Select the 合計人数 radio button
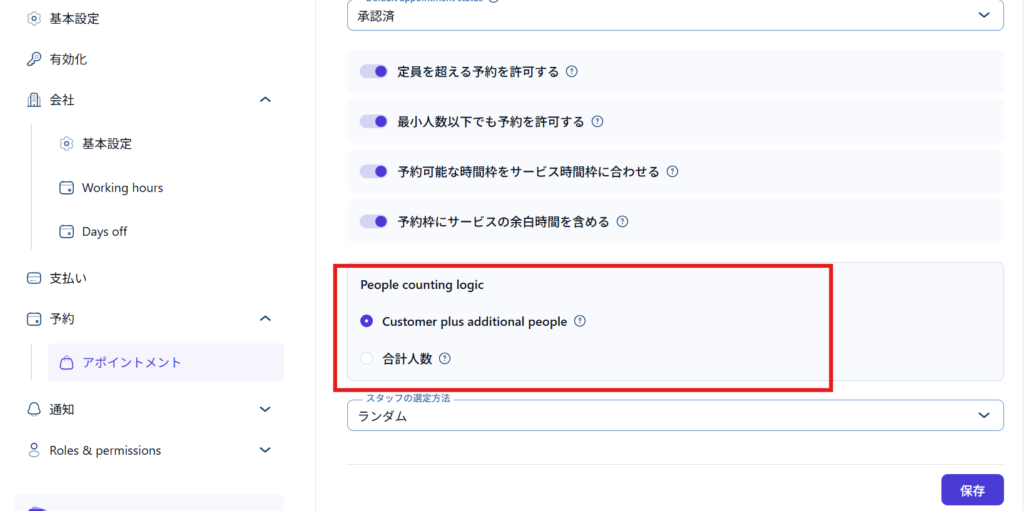 [367, 358]
